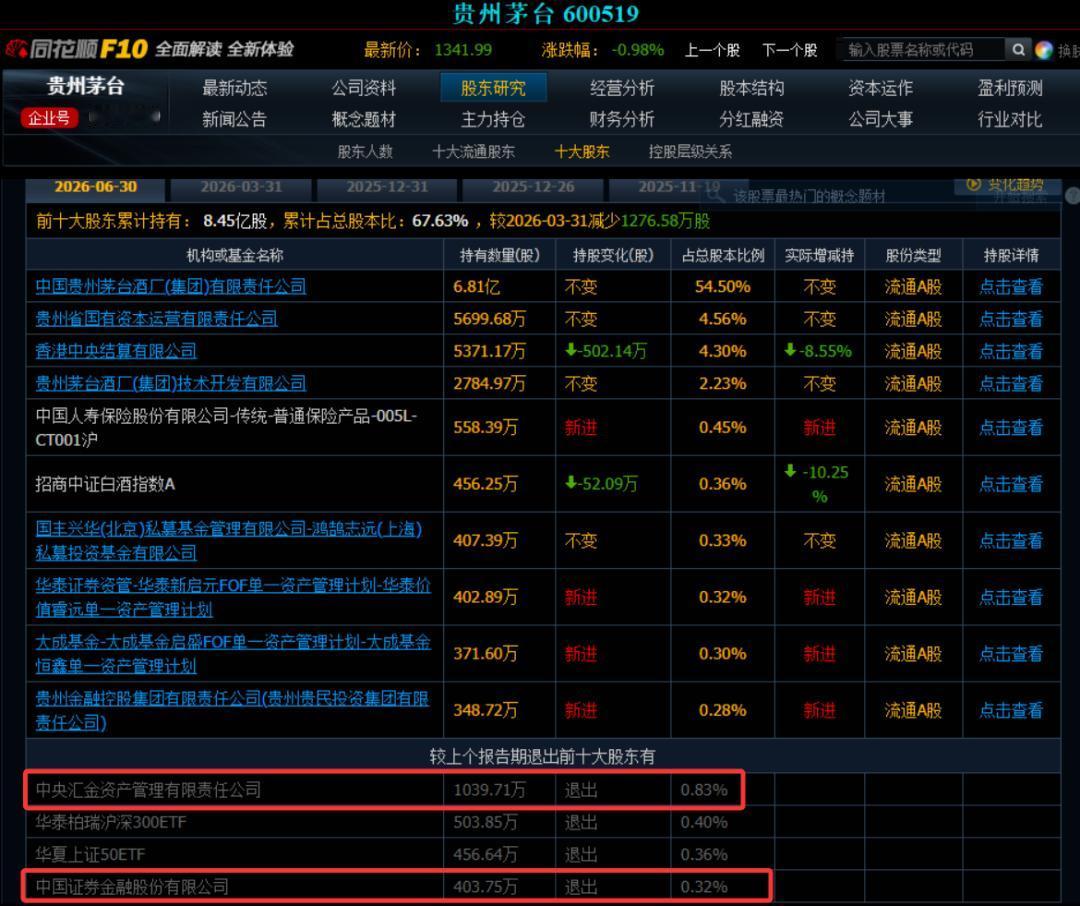Viewport: 1080px width, 906px height.
Task: Click the 实际增减持 column header
Action: pyautogui.click(x=819, y=256)
